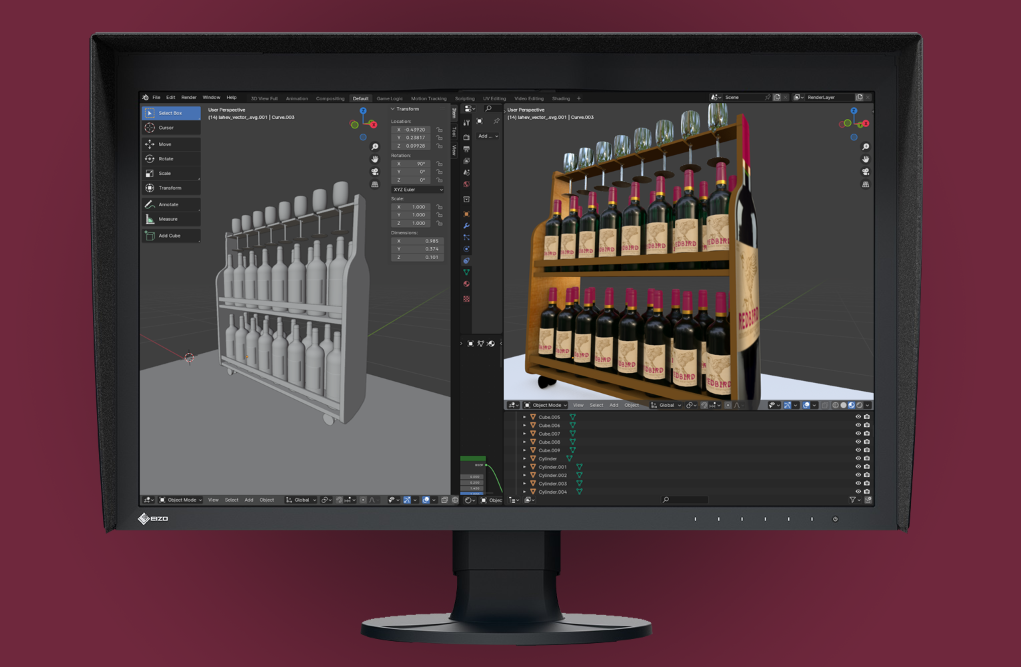Image resolution: width=1021 pixels, height=667 pixels.
Task: Open the Modifiers wrench tab
Action: (x=466, y=225)
